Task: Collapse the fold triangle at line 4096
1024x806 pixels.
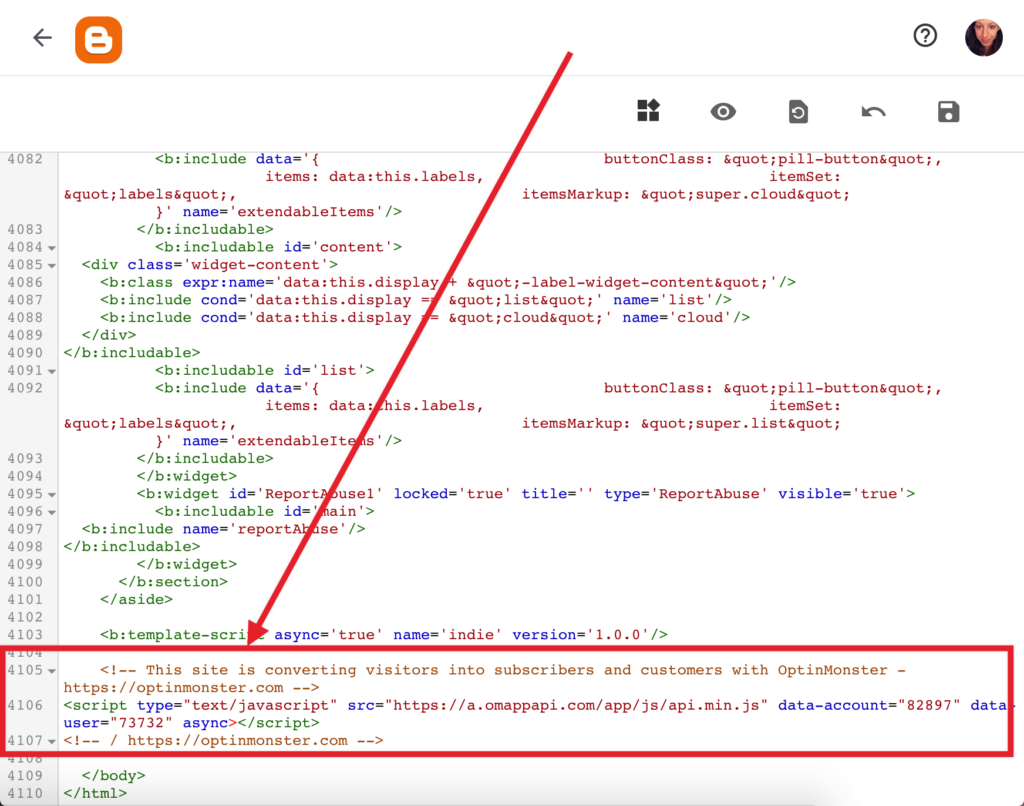Action: coord(53,511)
